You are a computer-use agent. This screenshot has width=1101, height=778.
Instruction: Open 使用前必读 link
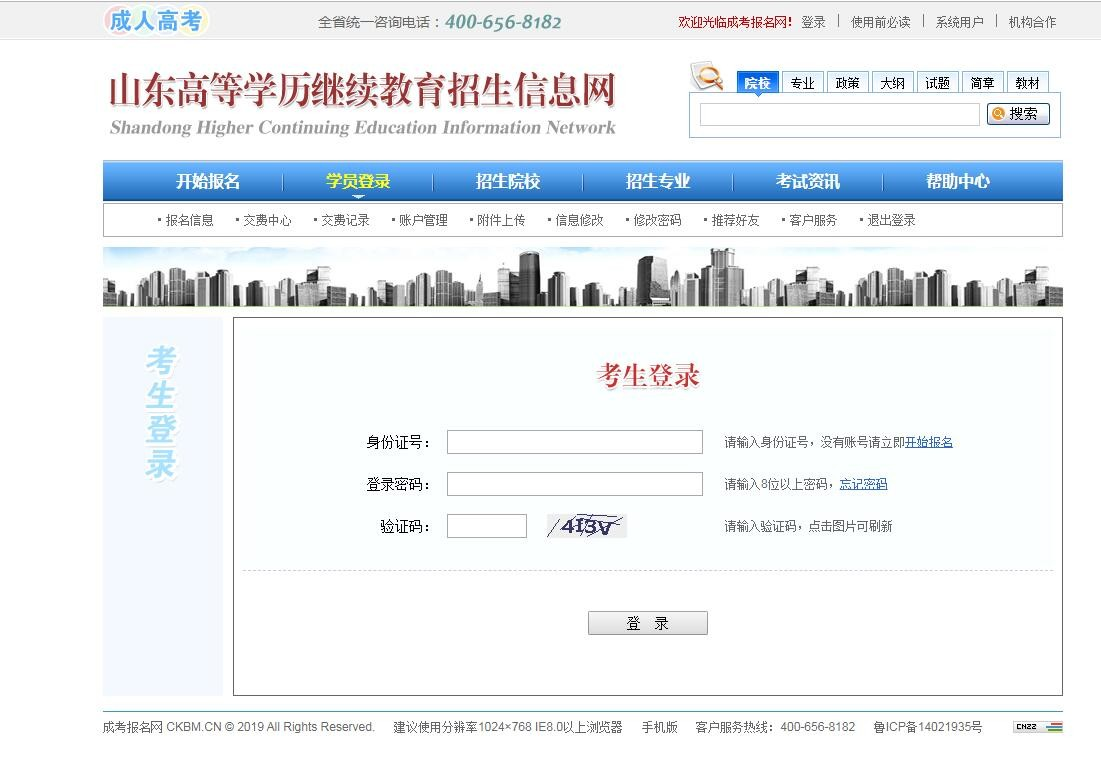click(881, 22)
